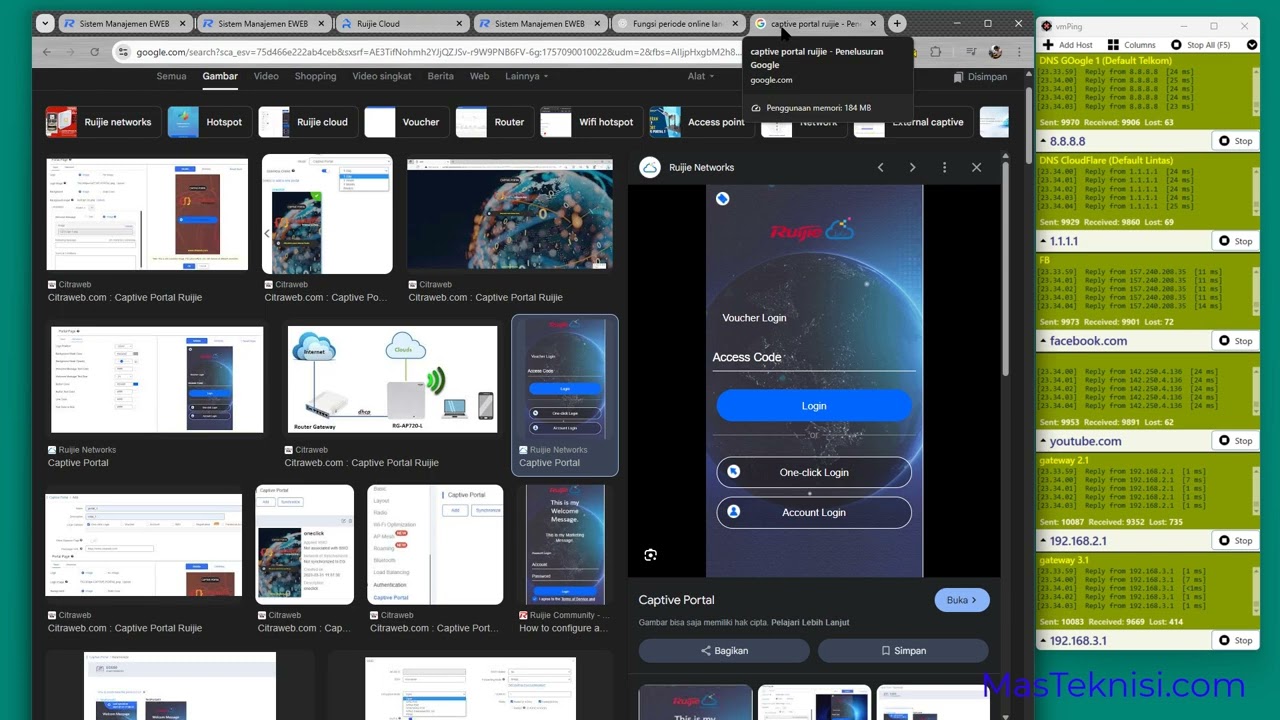Screen dimensions: 1280x720
Task: Open the vmPing options dropdown arrow
Action: point(1251,45)
